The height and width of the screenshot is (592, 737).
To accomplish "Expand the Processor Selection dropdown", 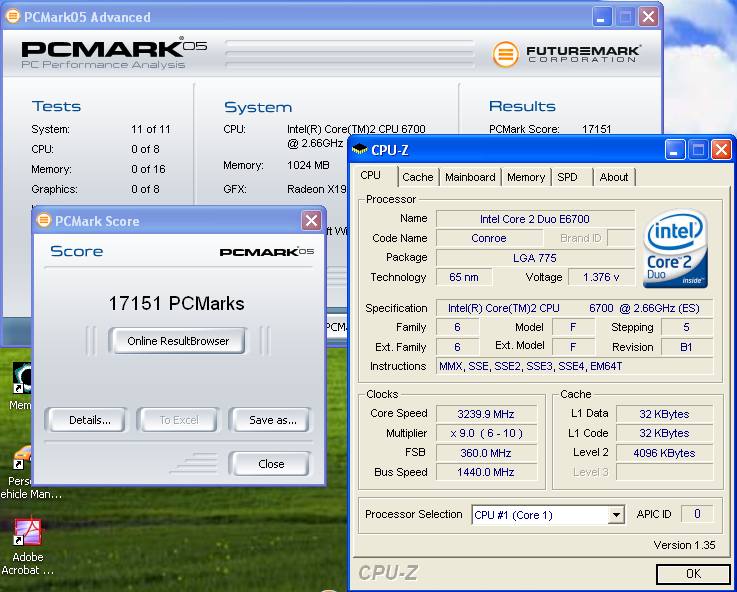I will (616, 515).
